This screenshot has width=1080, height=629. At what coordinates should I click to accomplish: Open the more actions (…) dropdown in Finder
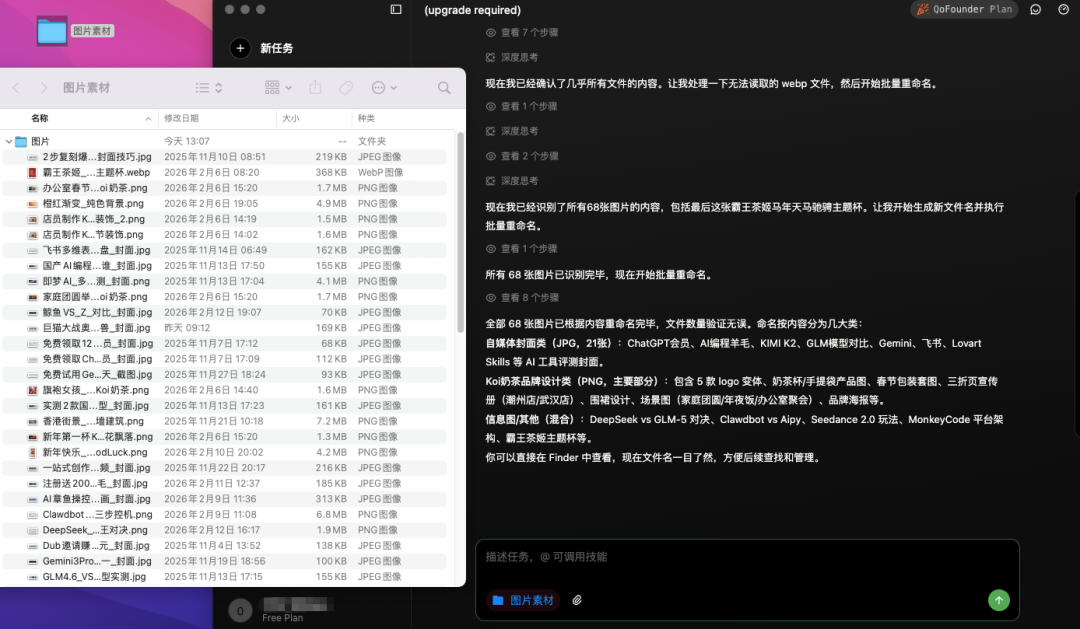(x=381, y=88)
